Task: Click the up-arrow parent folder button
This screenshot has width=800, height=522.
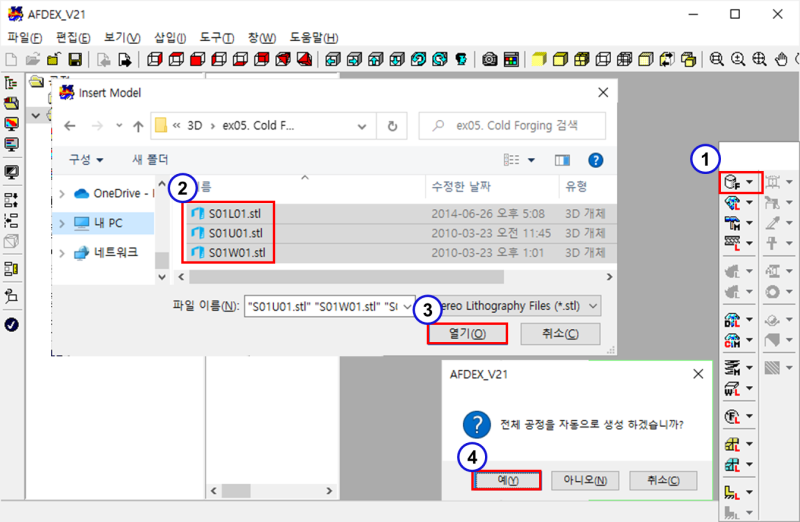Action: click(x=137, y=127)
